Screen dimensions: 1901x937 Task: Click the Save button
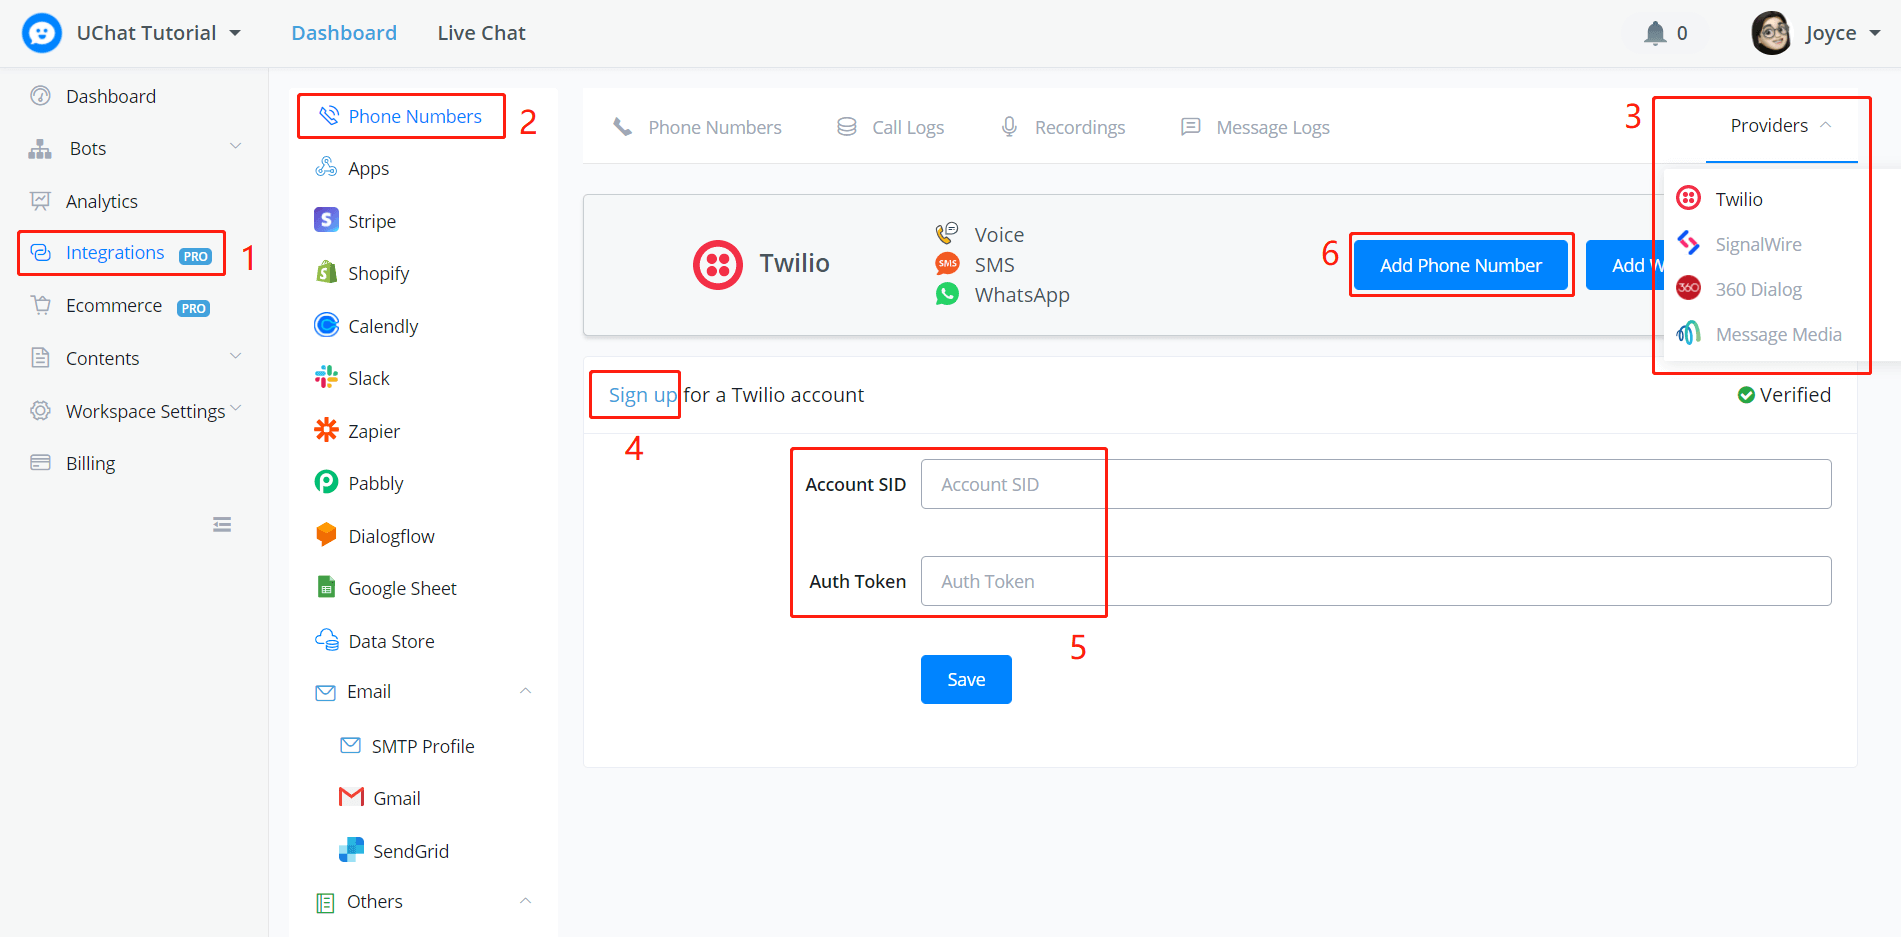coord(966,679)
